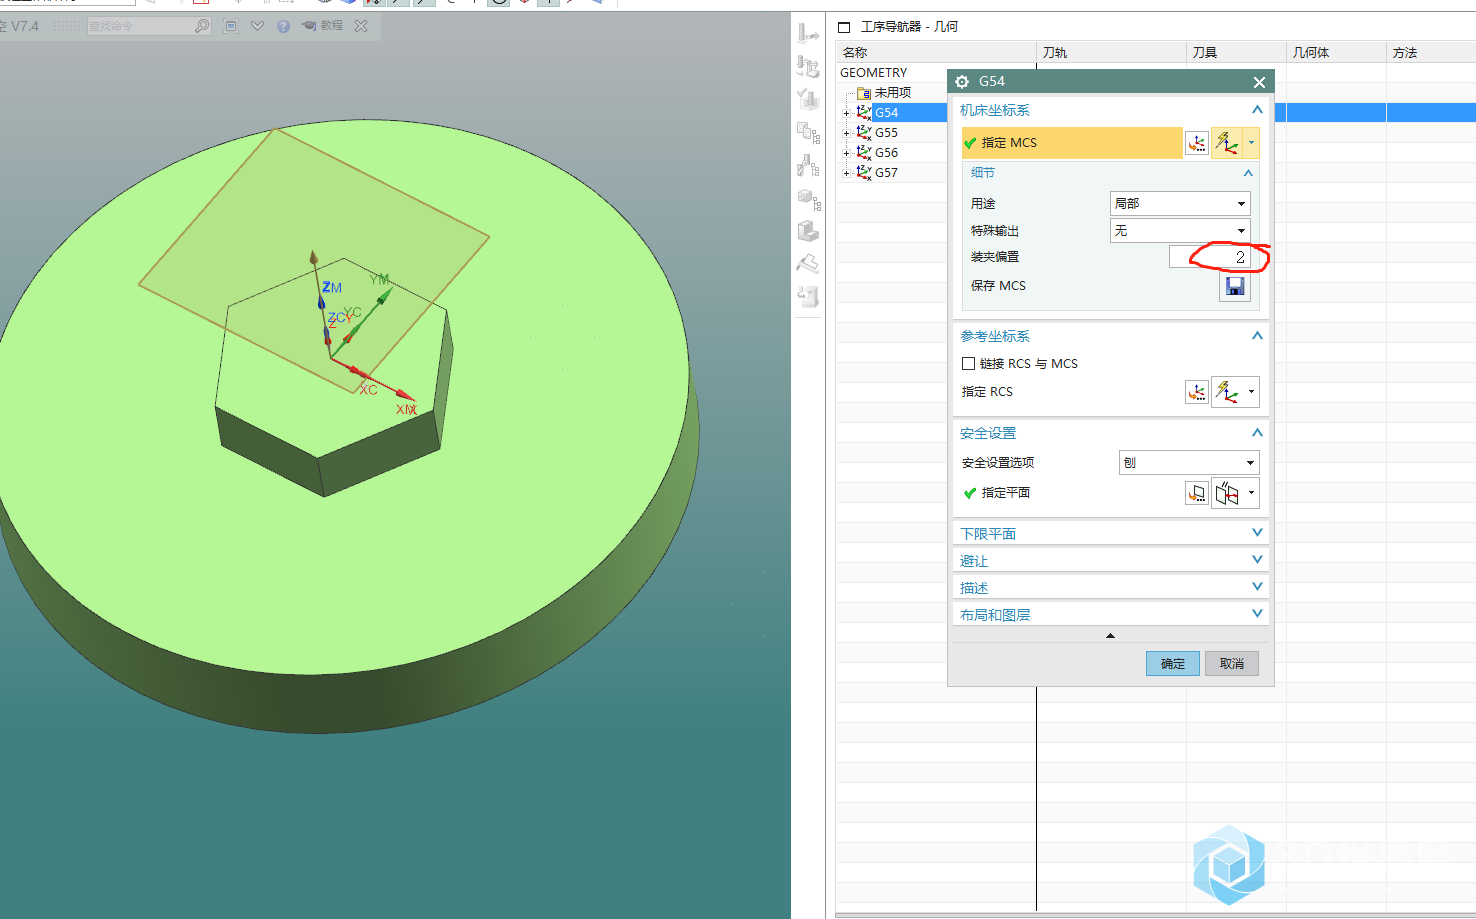Select G55 in the geometry navigator
The width and height of the screenshot is (1476, 919).
(x=886, y=133)
